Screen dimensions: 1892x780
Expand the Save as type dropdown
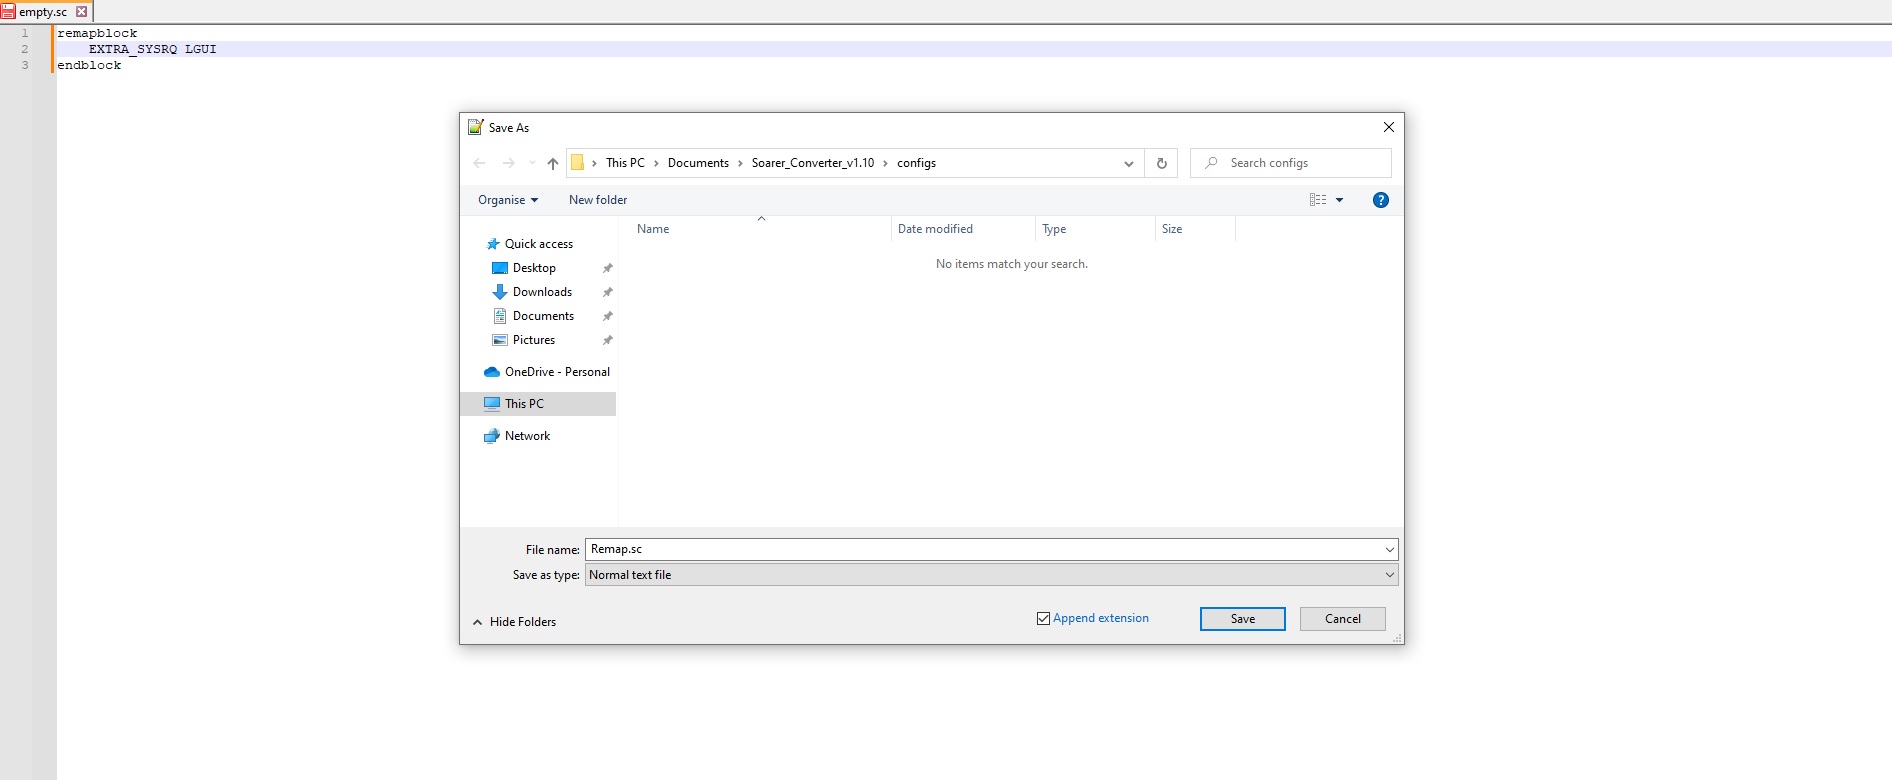[1389, 575]
